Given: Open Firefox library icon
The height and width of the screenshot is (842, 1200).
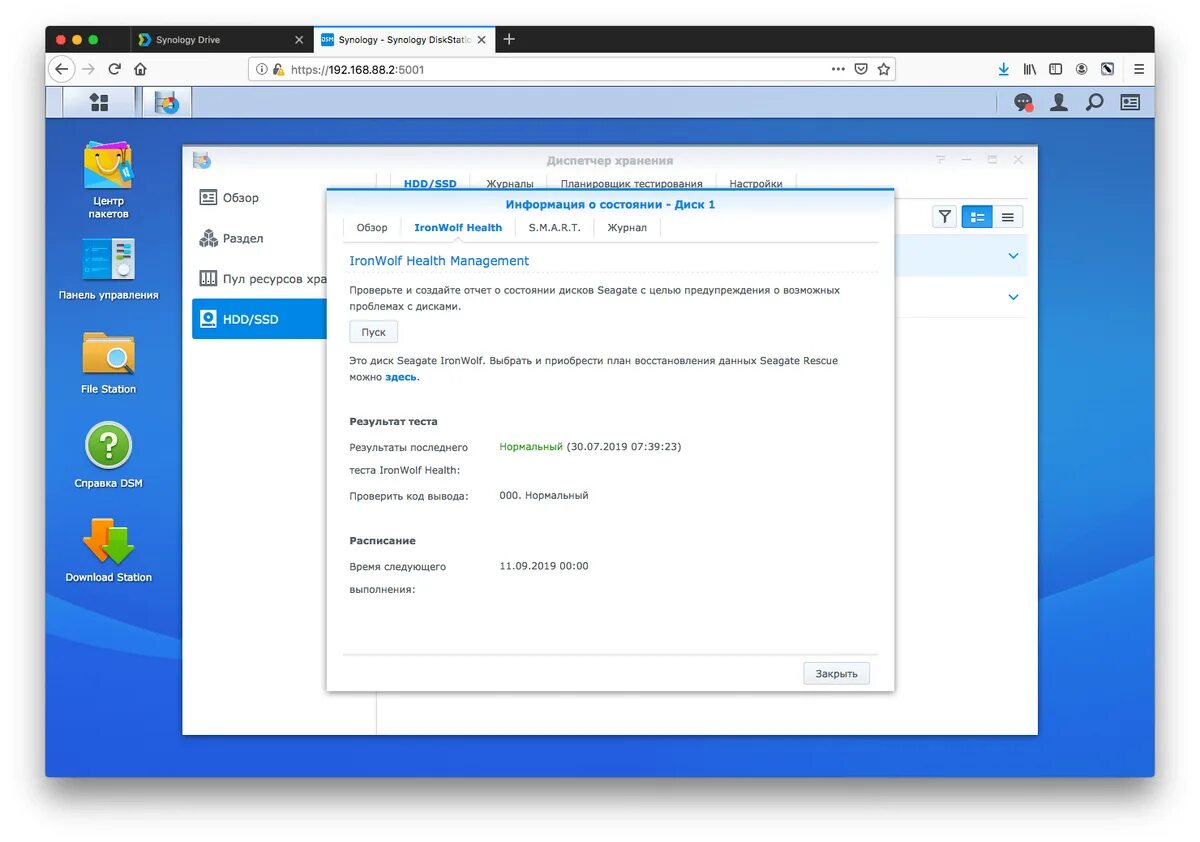Looking at the screenshot, I should 1030,69.
